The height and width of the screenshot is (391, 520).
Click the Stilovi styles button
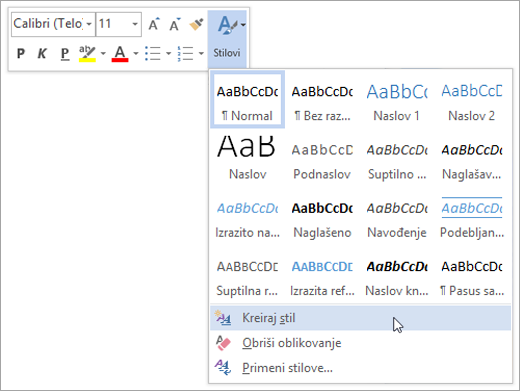click(227, 39)
